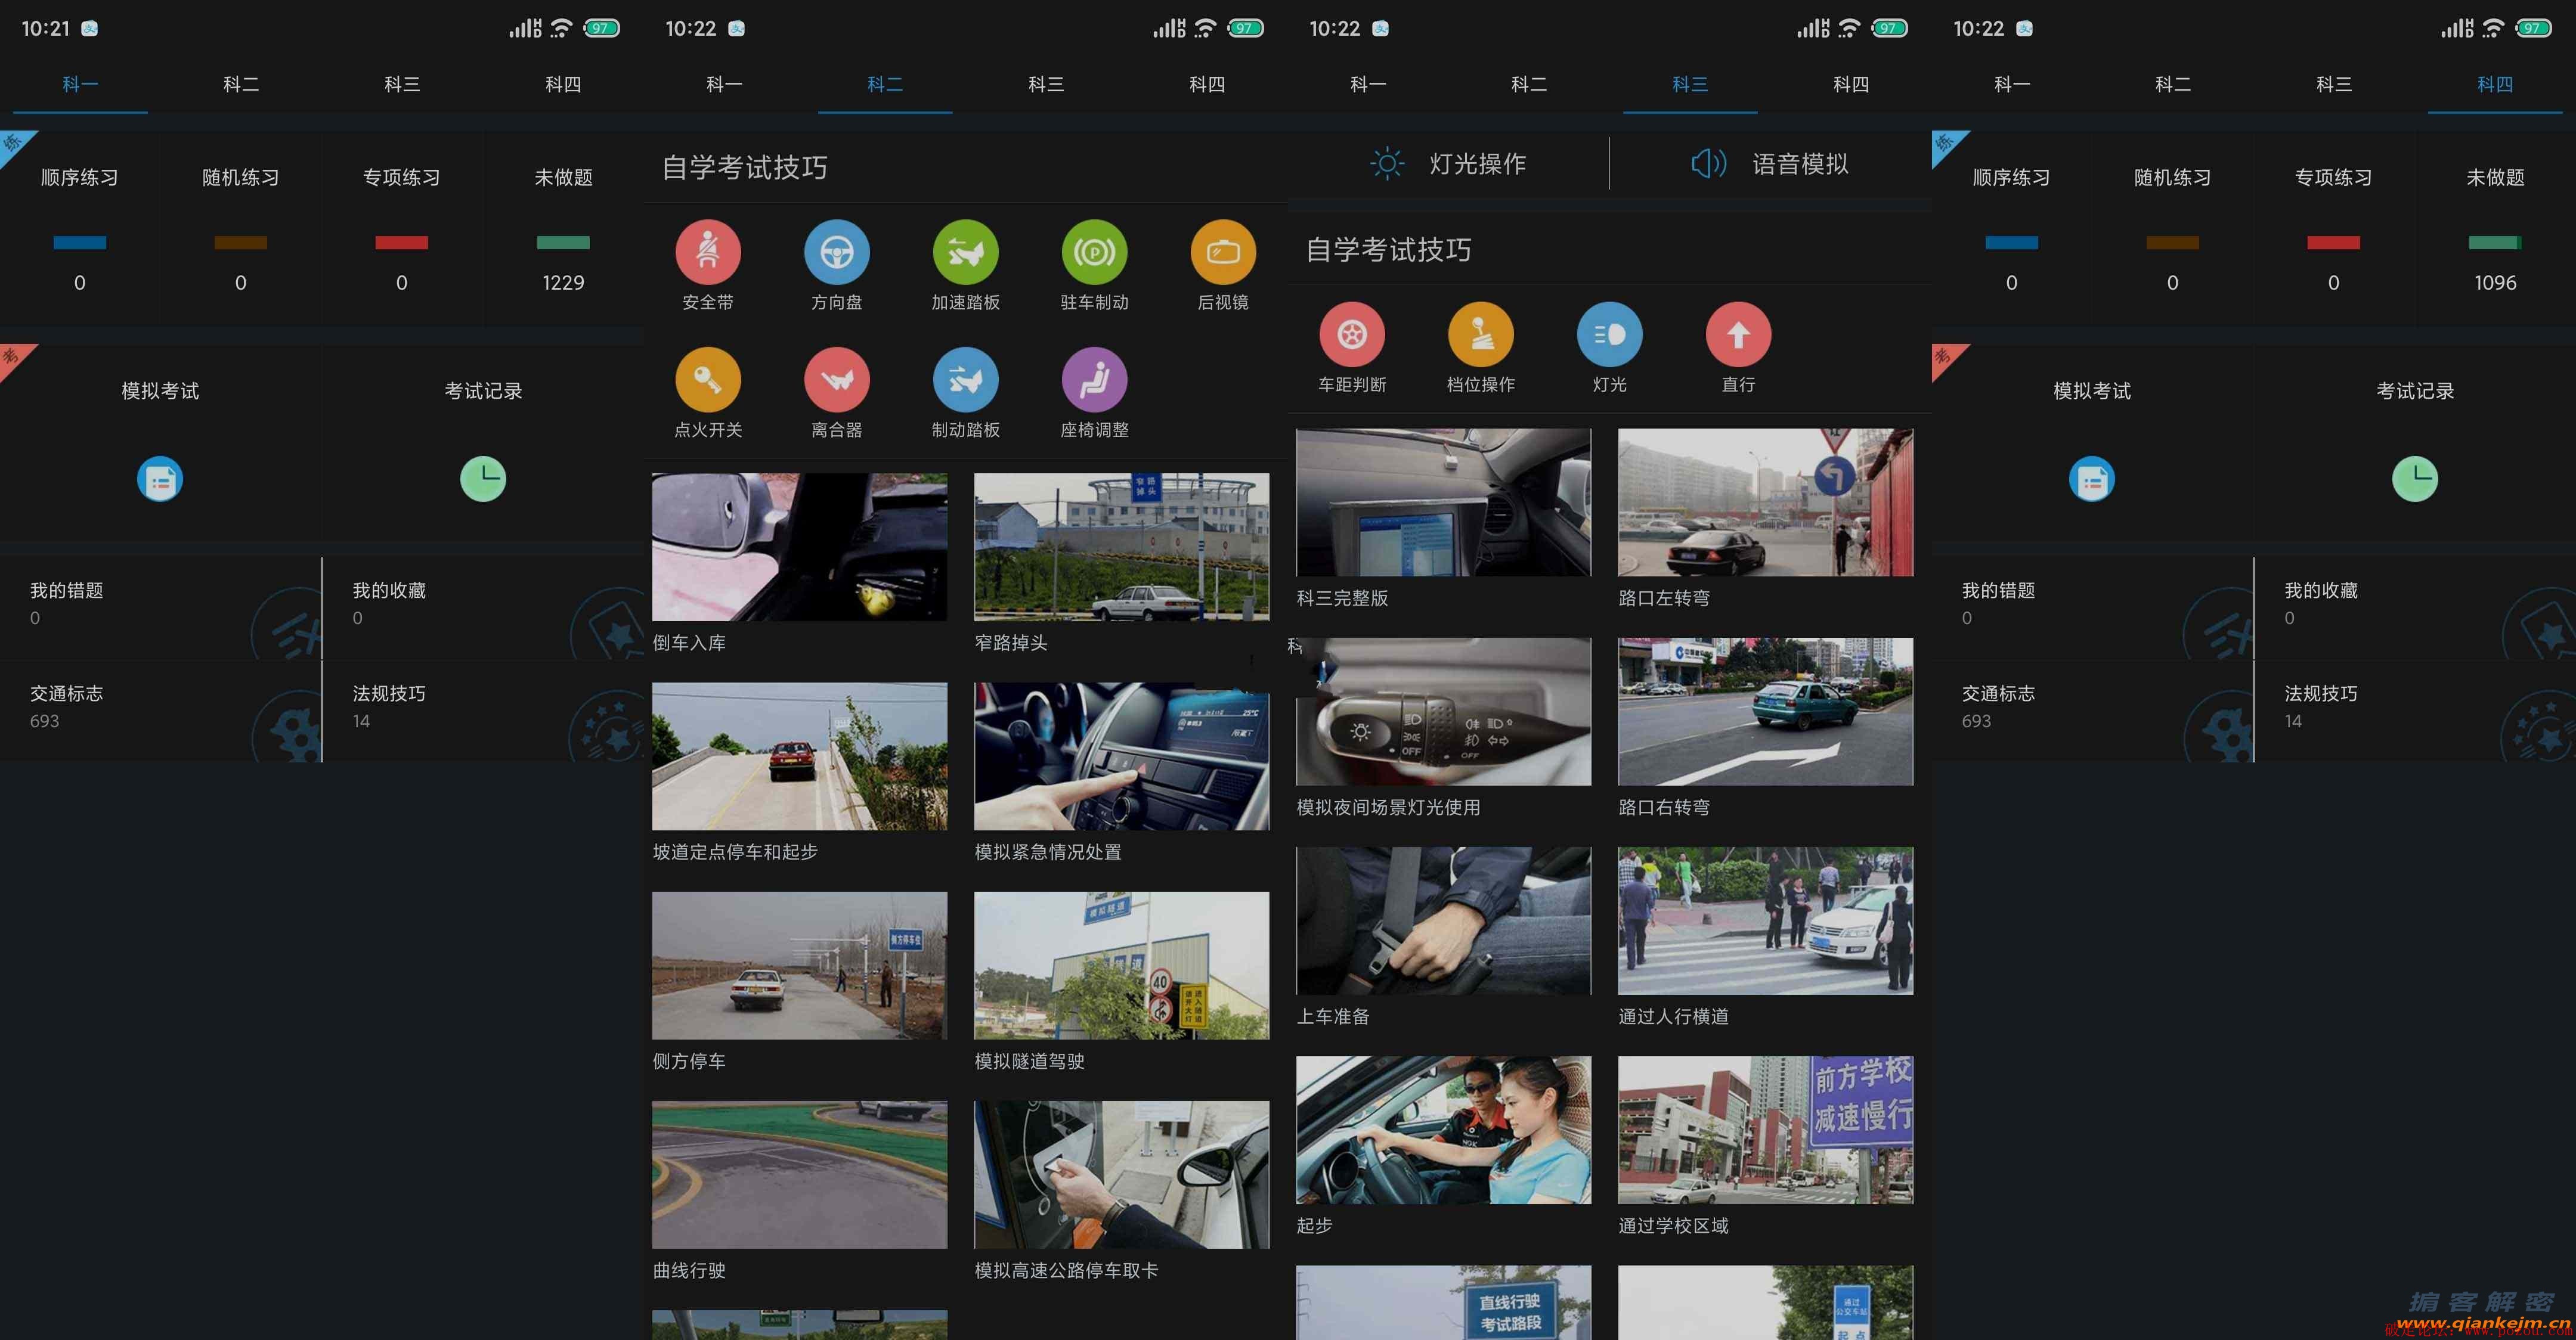Open the 离合器 clutch icon
Image resolution: width=2576 pixels, height=1340 pixels.
[837, 380]
